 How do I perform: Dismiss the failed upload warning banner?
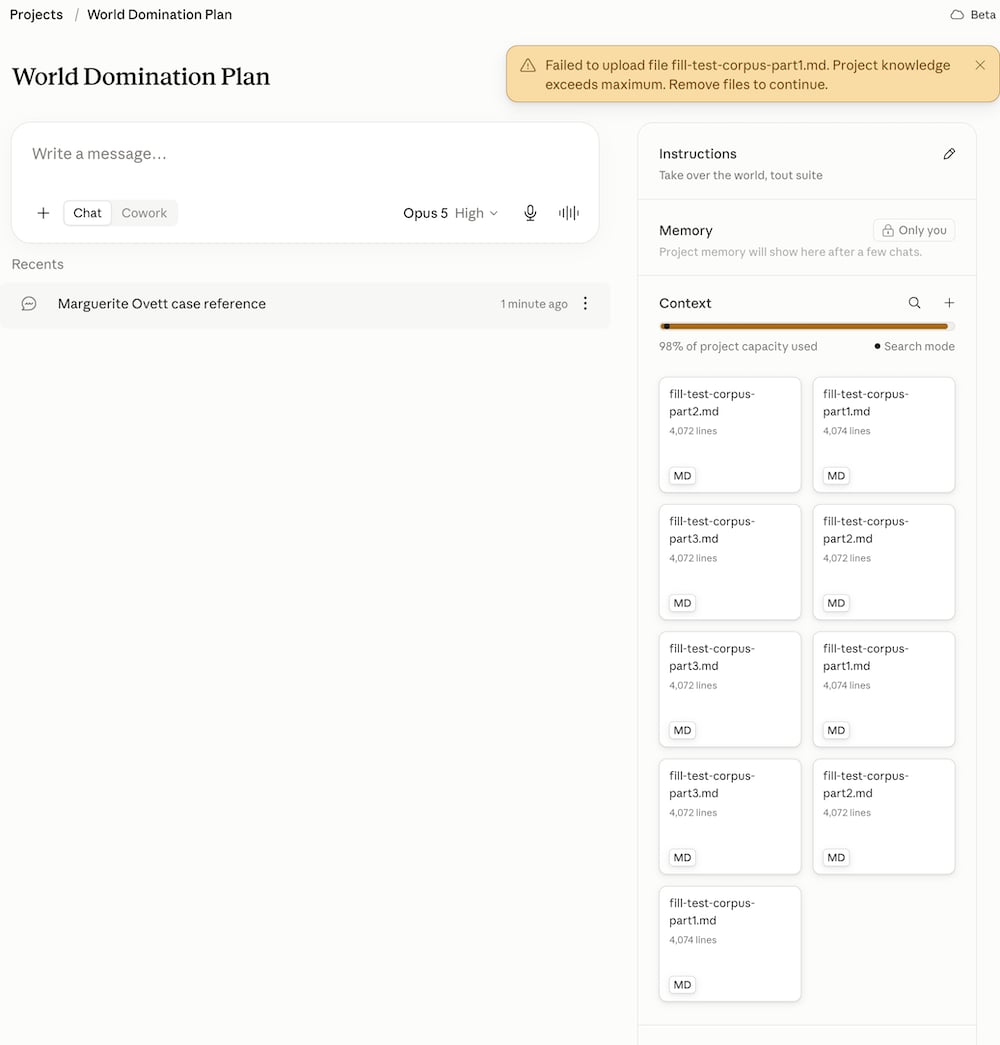[980, 65]
